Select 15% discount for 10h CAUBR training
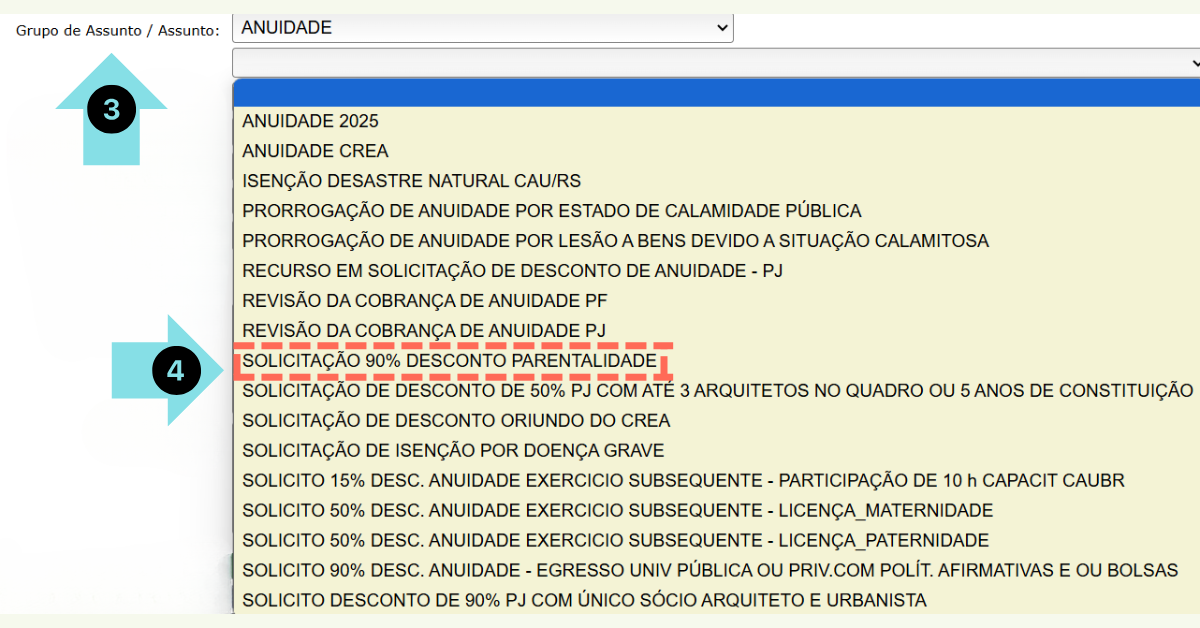1200x628 pixels. tap(683, 480)
